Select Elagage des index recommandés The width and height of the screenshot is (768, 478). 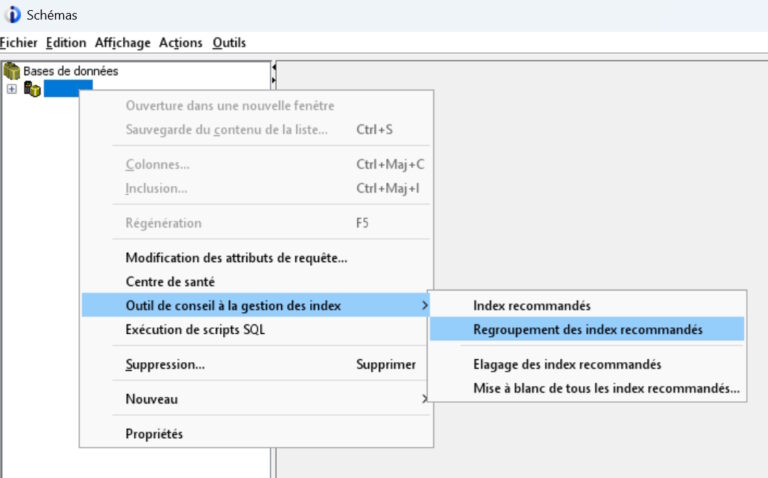click(x=567, y=364)
